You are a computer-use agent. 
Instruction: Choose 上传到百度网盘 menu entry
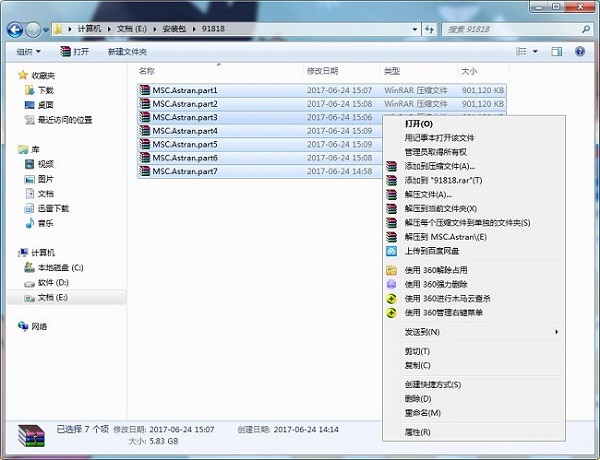point(474,251)
